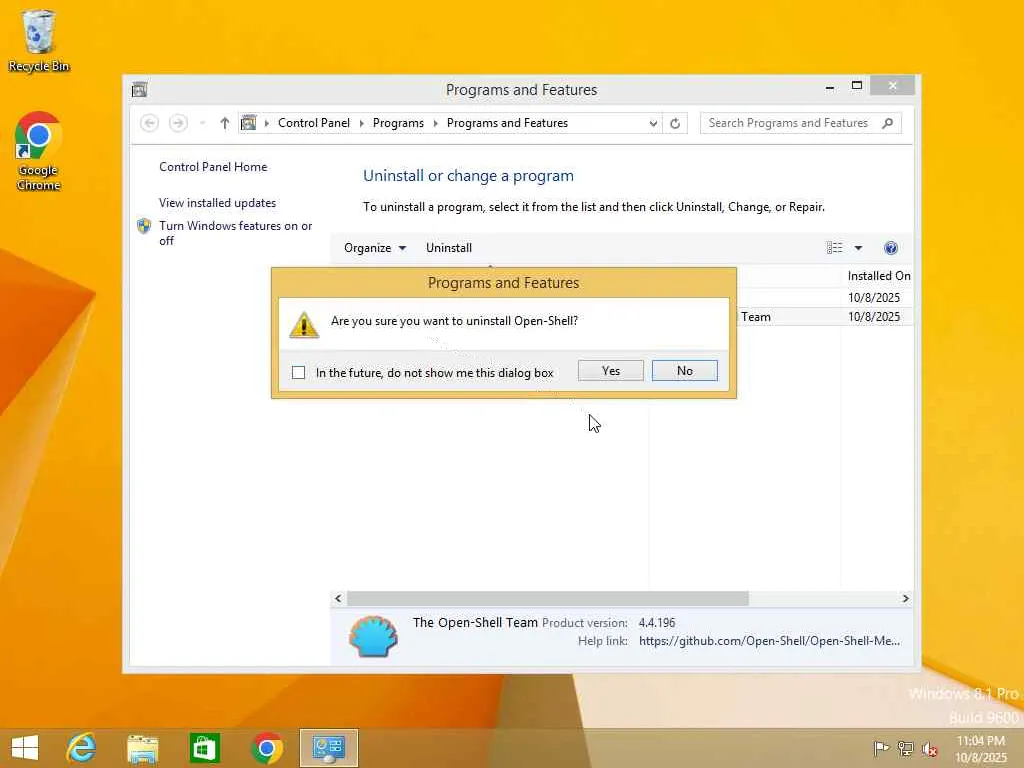
Task: Open the Windows Start button
Action: tap(25, 748)
